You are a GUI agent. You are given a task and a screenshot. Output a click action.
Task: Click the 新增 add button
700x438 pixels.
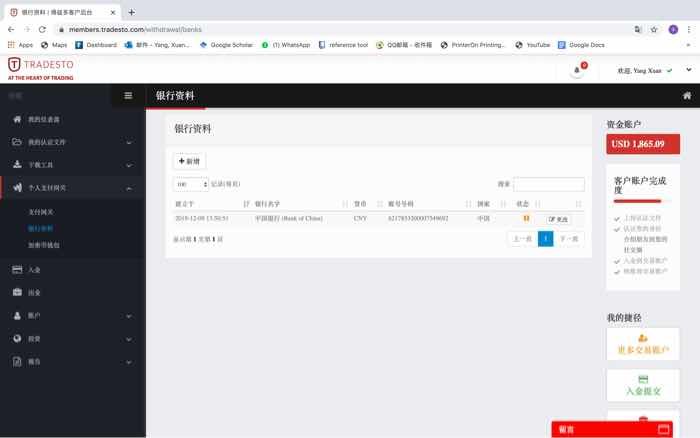(189, 161)
